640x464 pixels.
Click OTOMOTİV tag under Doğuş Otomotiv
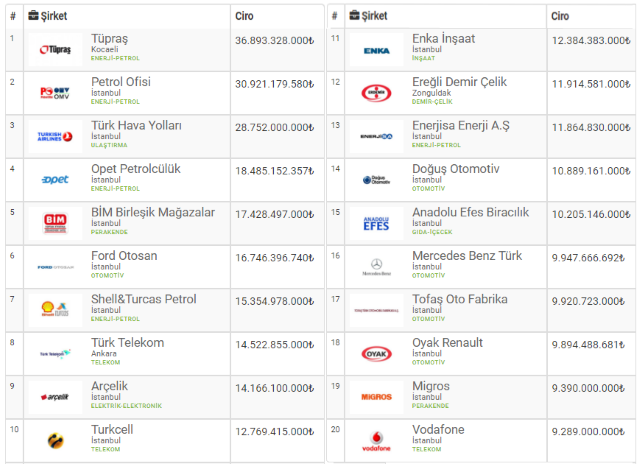coord(428,189)
